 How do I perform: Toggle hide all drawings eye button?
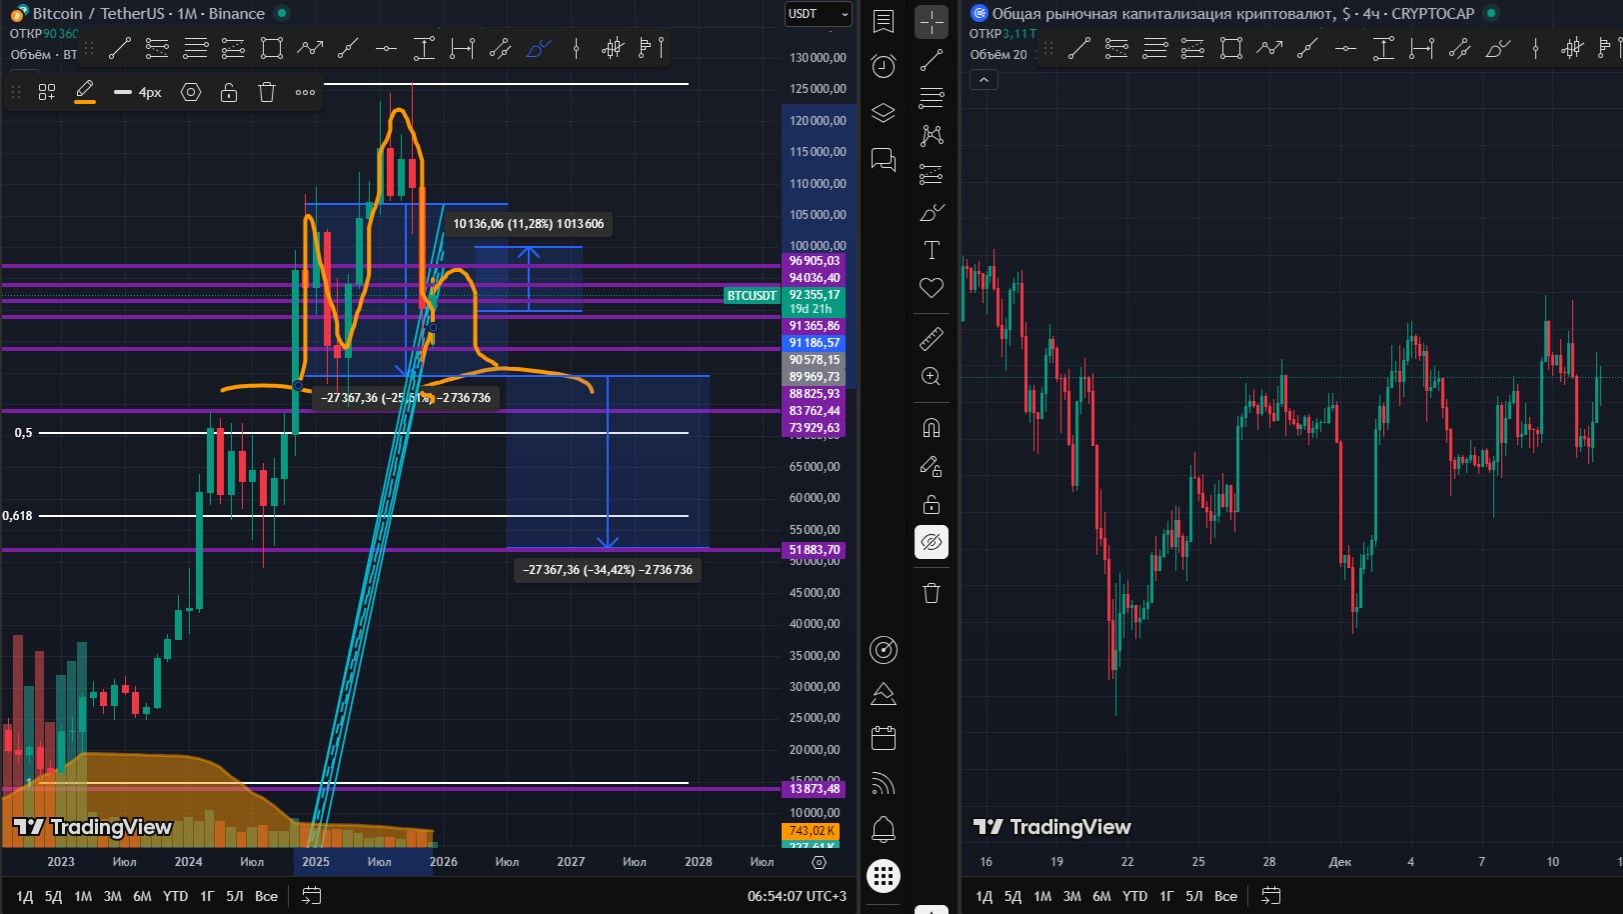931,542
